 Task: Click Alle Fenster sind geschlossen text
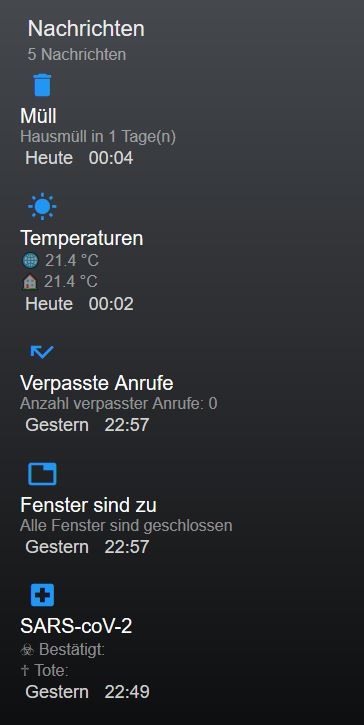(x=126, y=526)
